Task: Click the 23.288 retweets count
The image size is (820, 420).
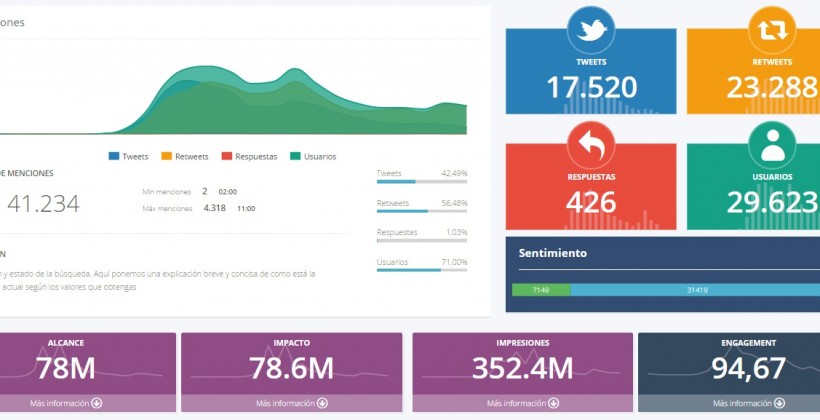Action: pos(772,87)
